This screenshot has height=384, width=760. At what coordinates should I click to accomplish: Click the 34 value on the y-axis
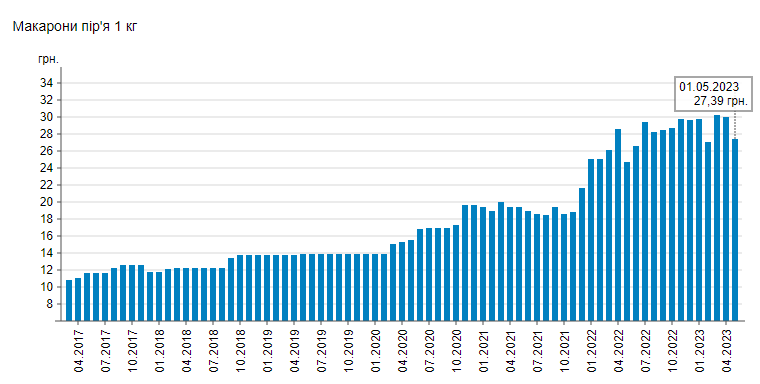pyautogui.click(x=46, y=83)
